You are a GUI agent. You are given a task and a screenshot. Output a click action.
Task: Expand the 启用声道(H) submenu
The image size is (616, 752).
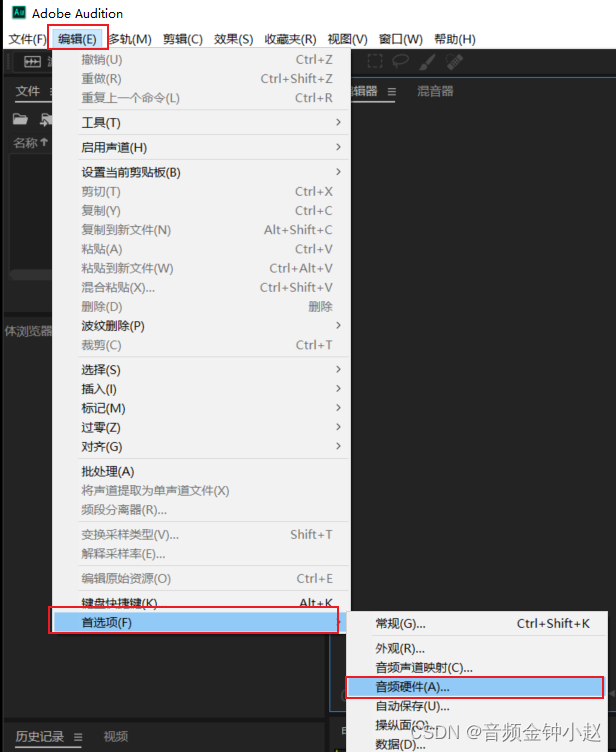201,147
